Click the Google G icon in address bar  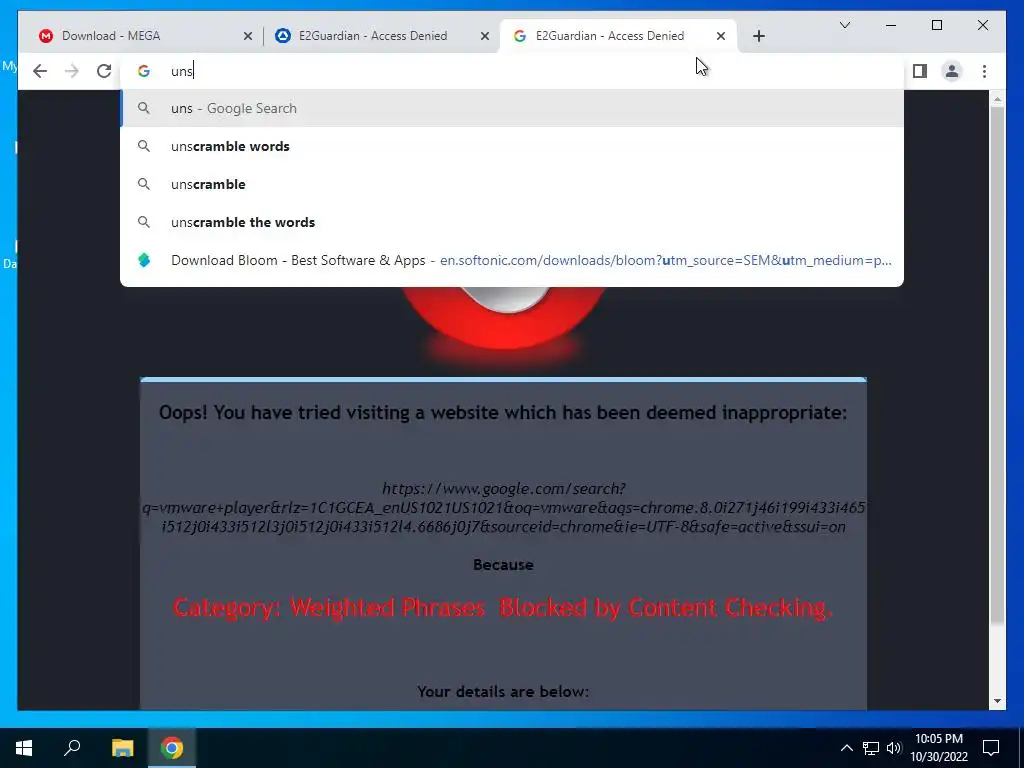[144, 71]
